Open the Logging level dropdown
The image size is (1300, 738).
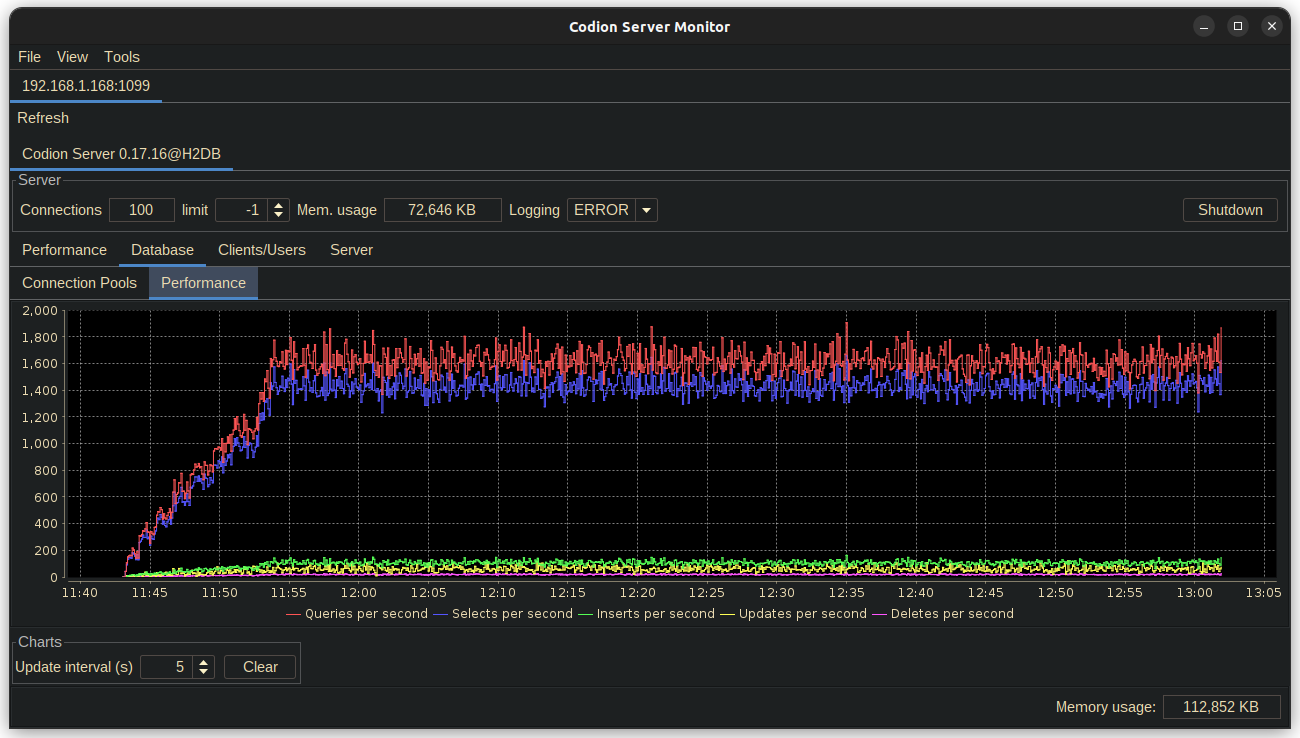(x=645, y=210)
